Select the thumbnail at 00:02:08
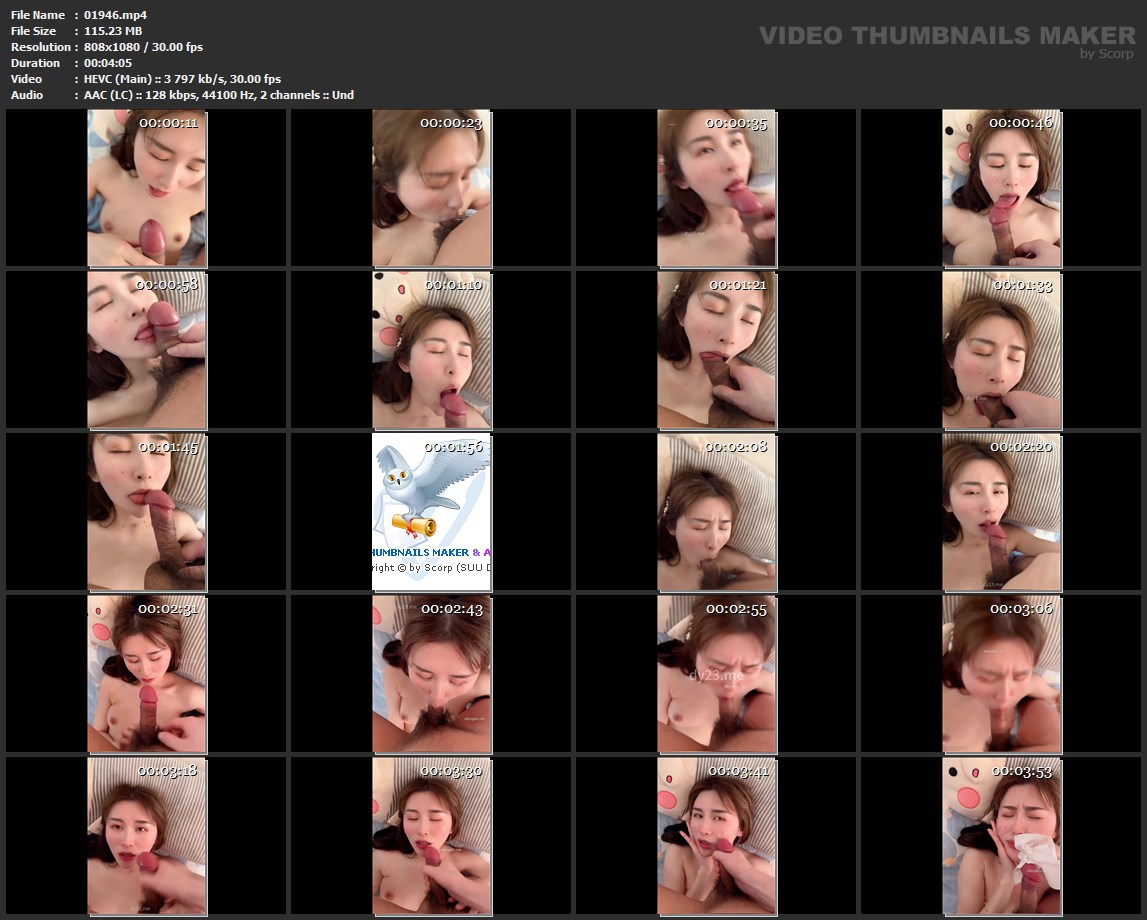The image size is (1147, 920). tap(716, 511)
